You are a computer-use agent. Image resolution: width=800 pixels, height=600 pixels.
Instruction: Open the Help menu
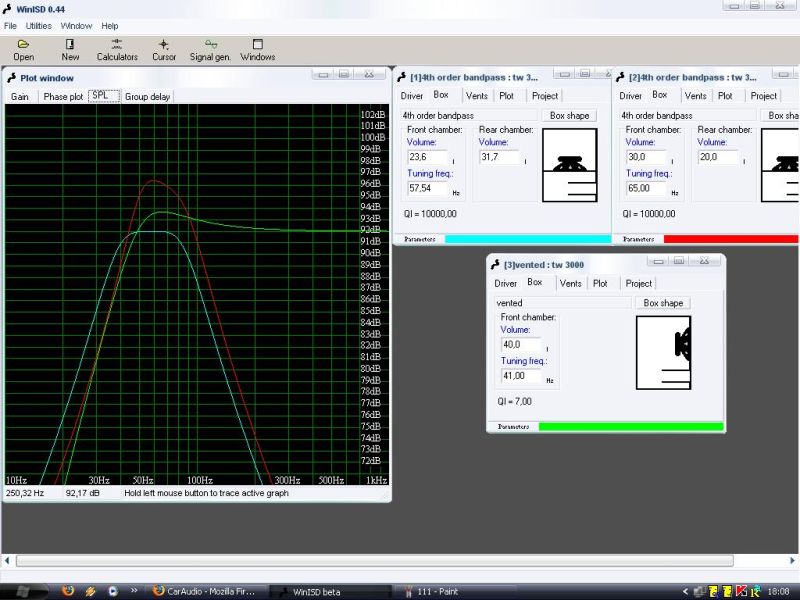point(110,26)
